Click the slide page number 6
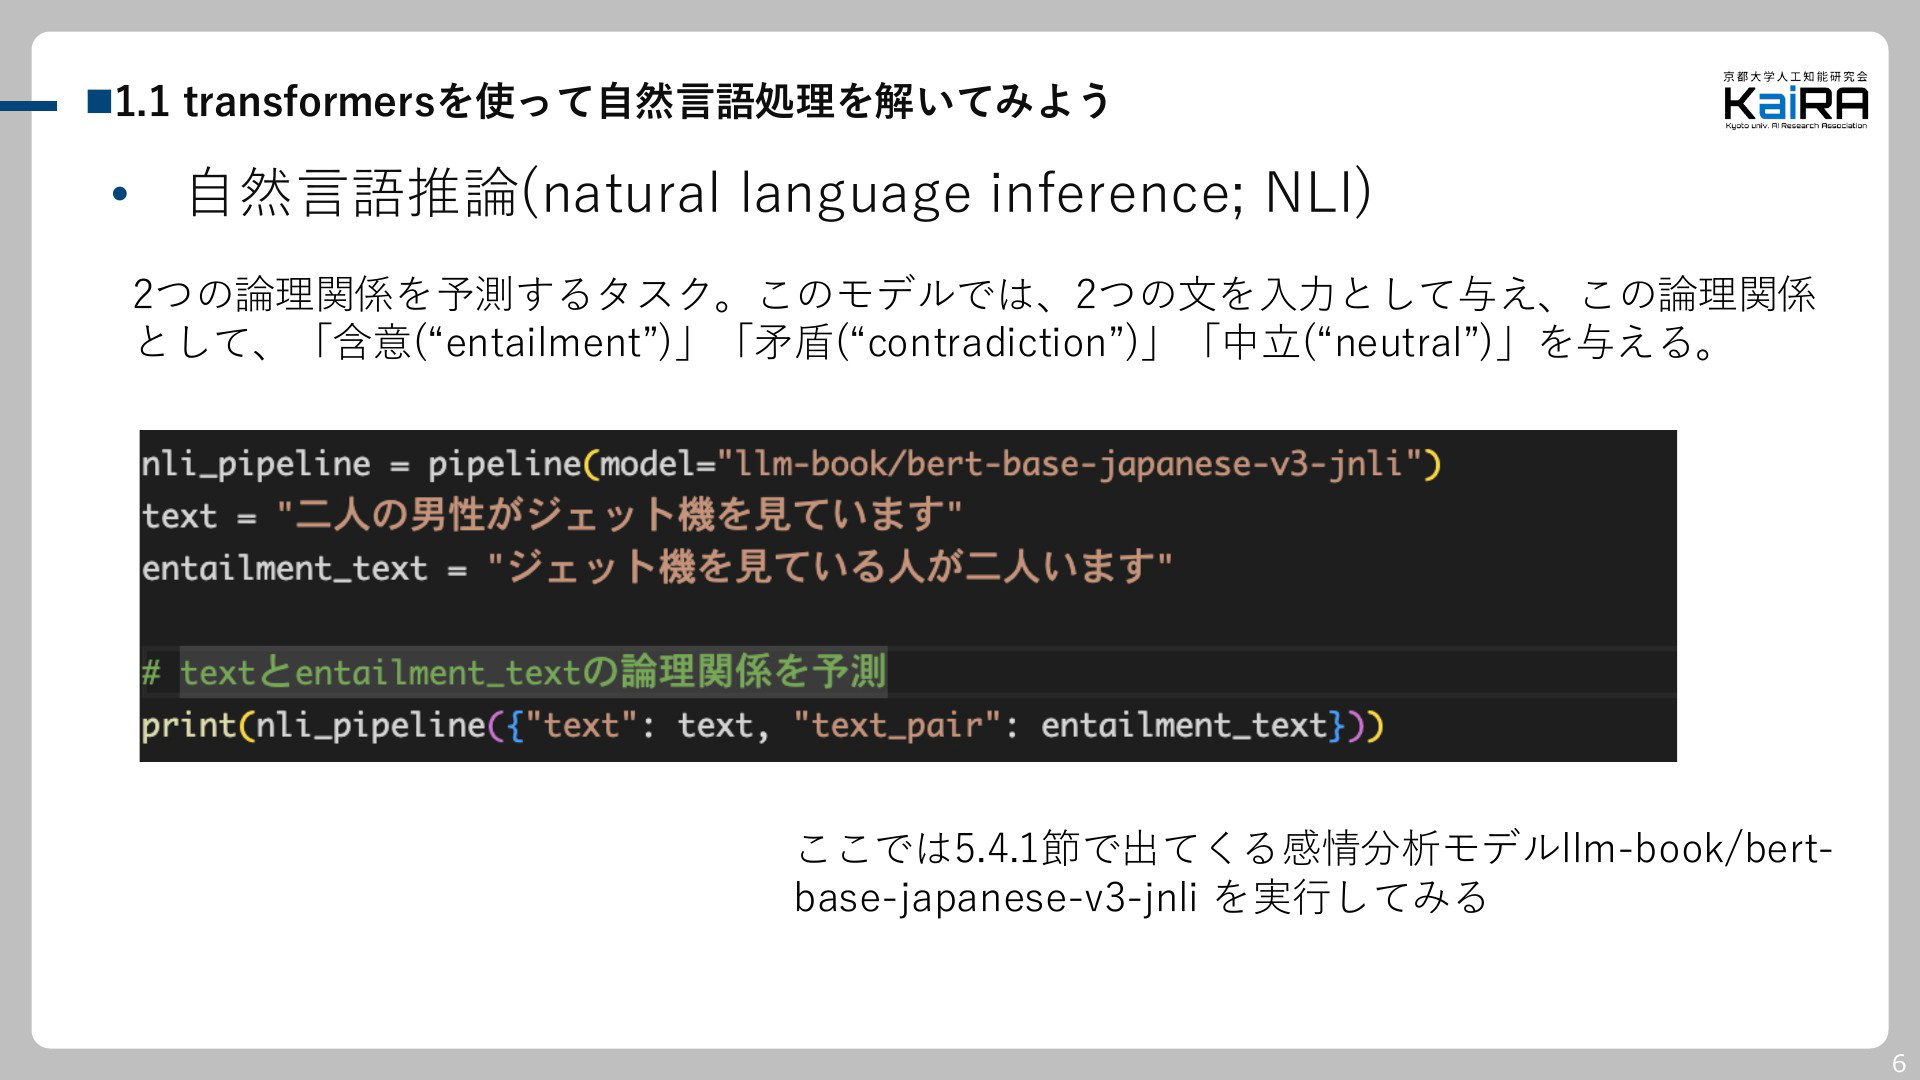Viewport: 1920px width, 1080px height. [1898, 1063]
